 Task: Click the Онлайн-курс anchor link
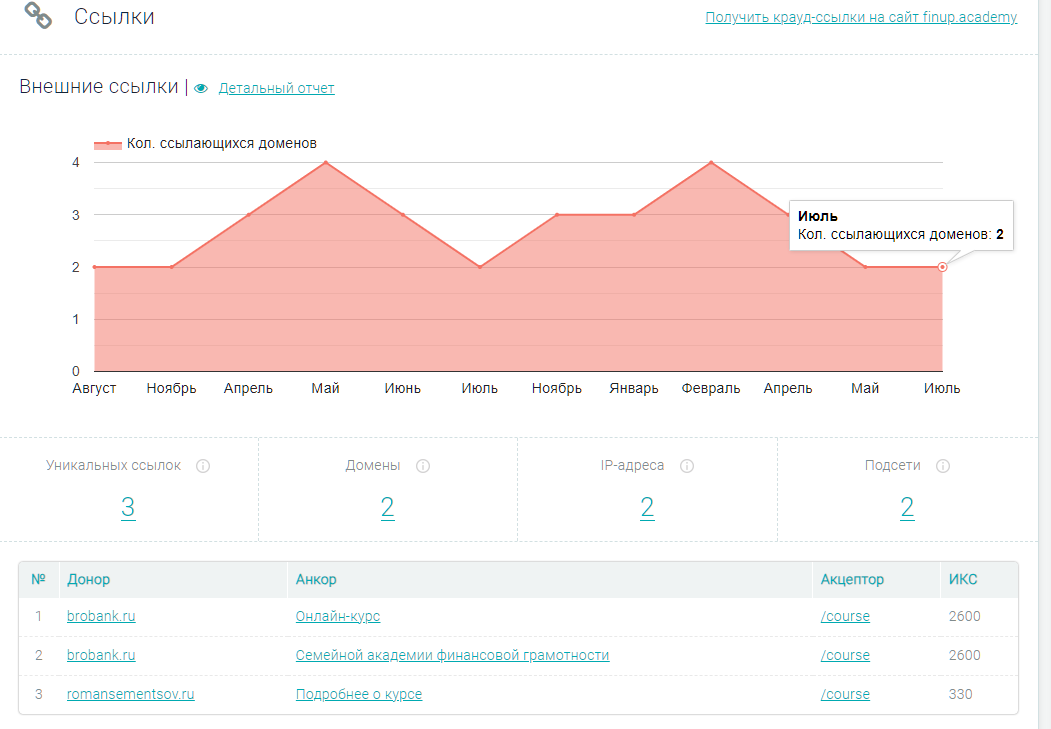pos(337,616)
